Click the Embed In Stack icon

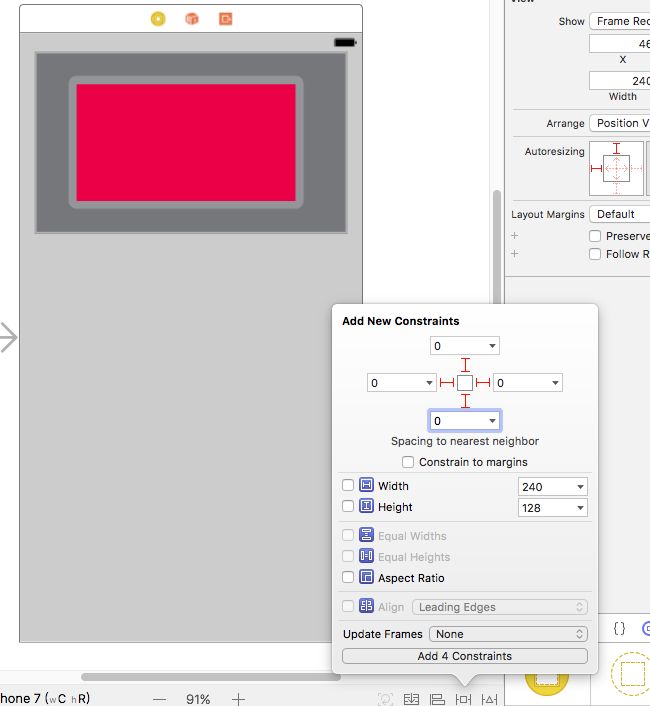[x=411, y=699]
